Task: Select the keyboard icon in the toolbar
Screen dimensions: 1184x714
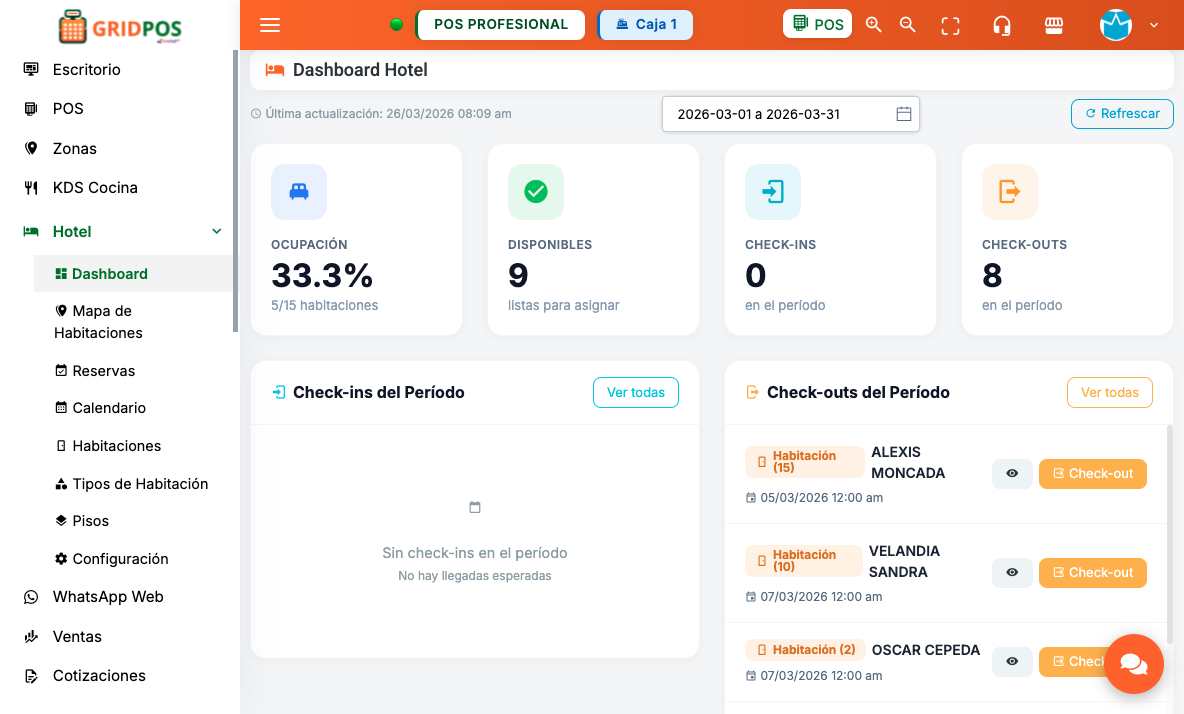Action: click(x=1054, y=24)
